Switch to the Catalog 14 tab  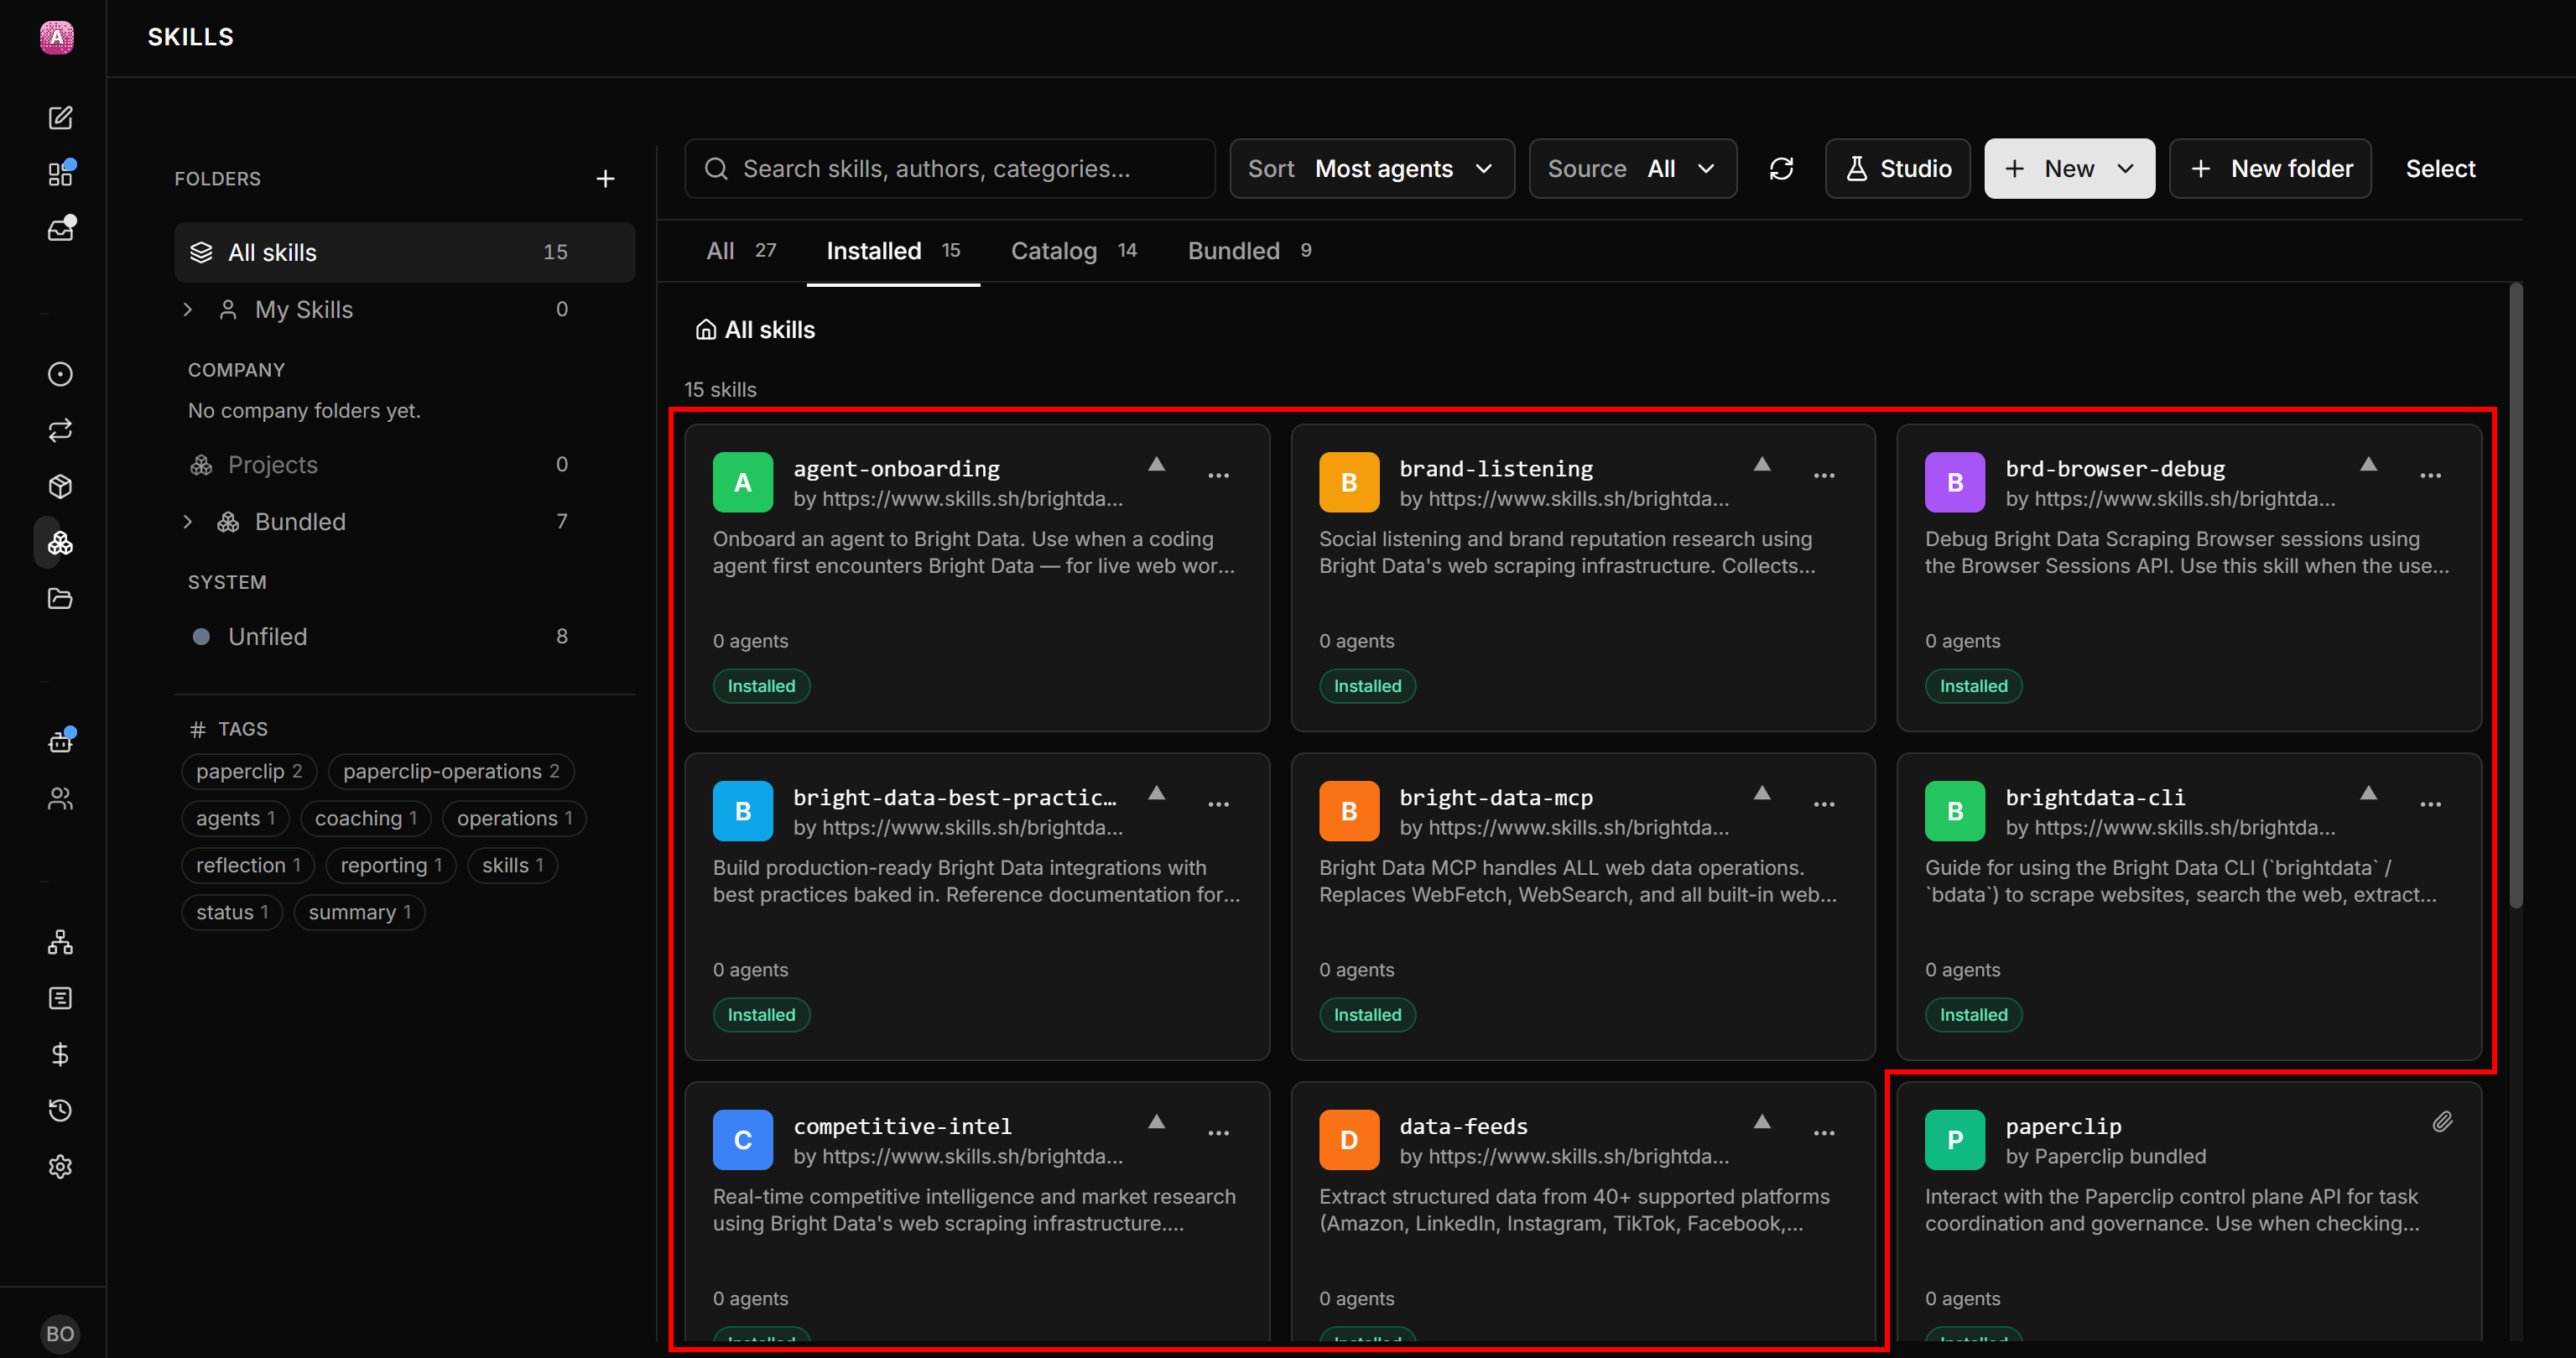coord(1074,251)
